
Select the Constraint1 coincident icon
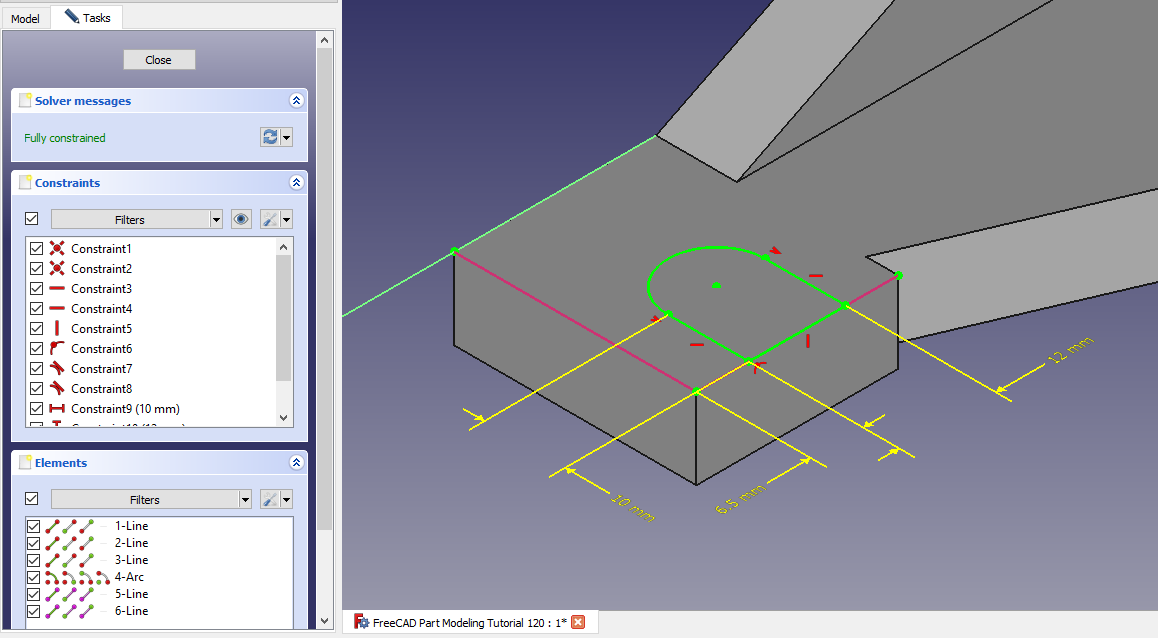pos(57,248)
